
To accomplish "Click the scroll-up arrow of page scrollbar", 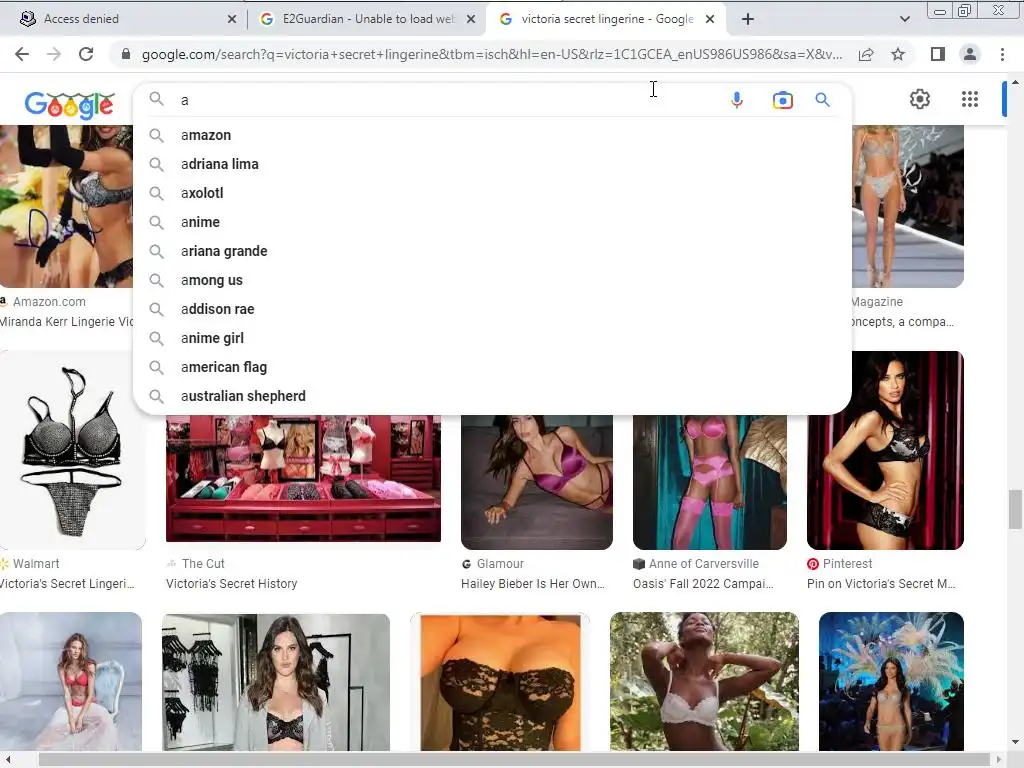I will click(1015, 82).
